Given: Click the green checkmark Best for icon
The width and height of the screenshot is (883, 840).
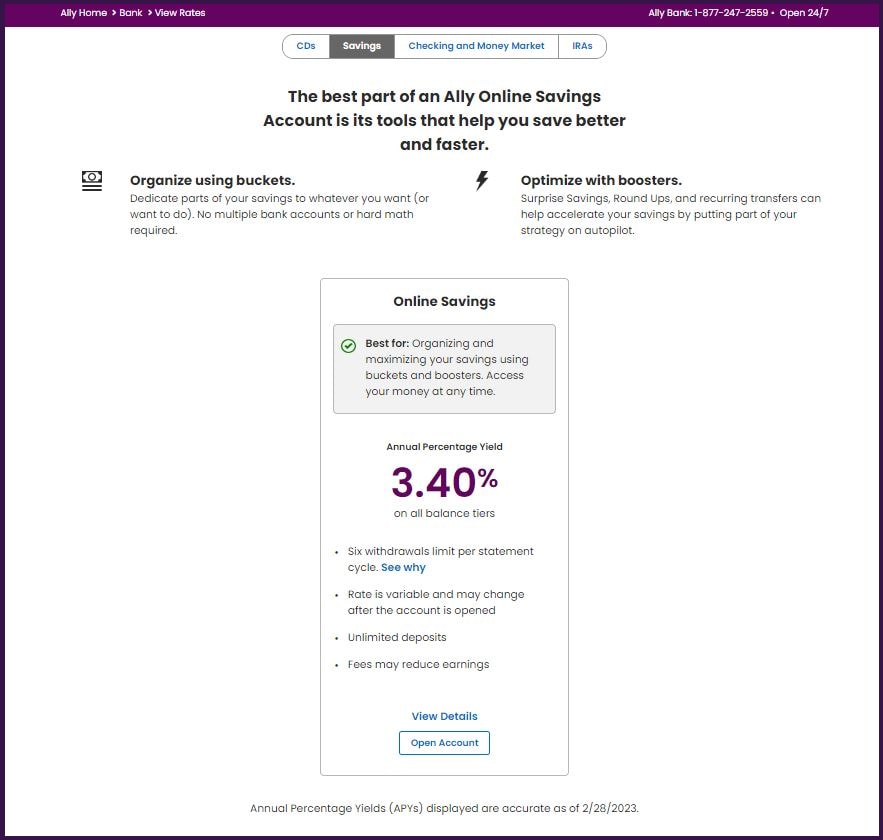Looking at the screenshot, I should pyautogui.click(x=349, y=345).
